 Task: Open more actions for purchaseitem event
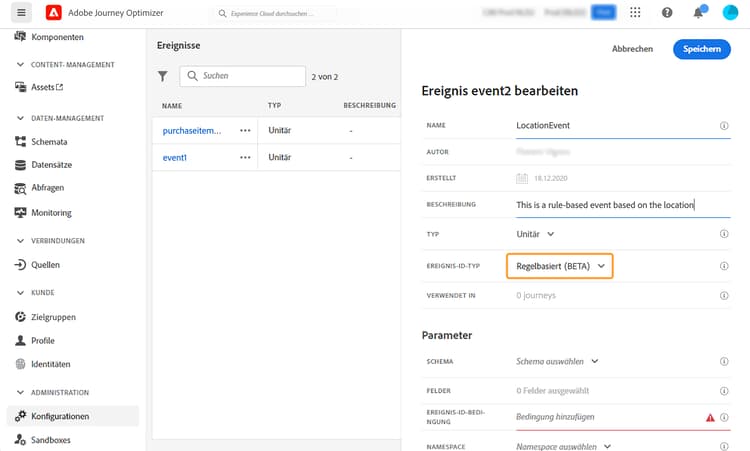point(245,130)
